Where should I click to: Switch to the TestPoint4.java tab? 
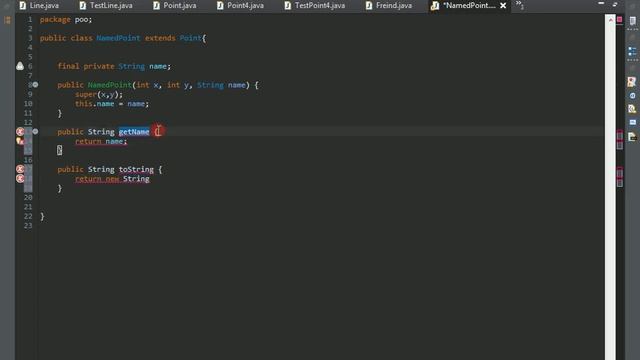click(315, 6)
